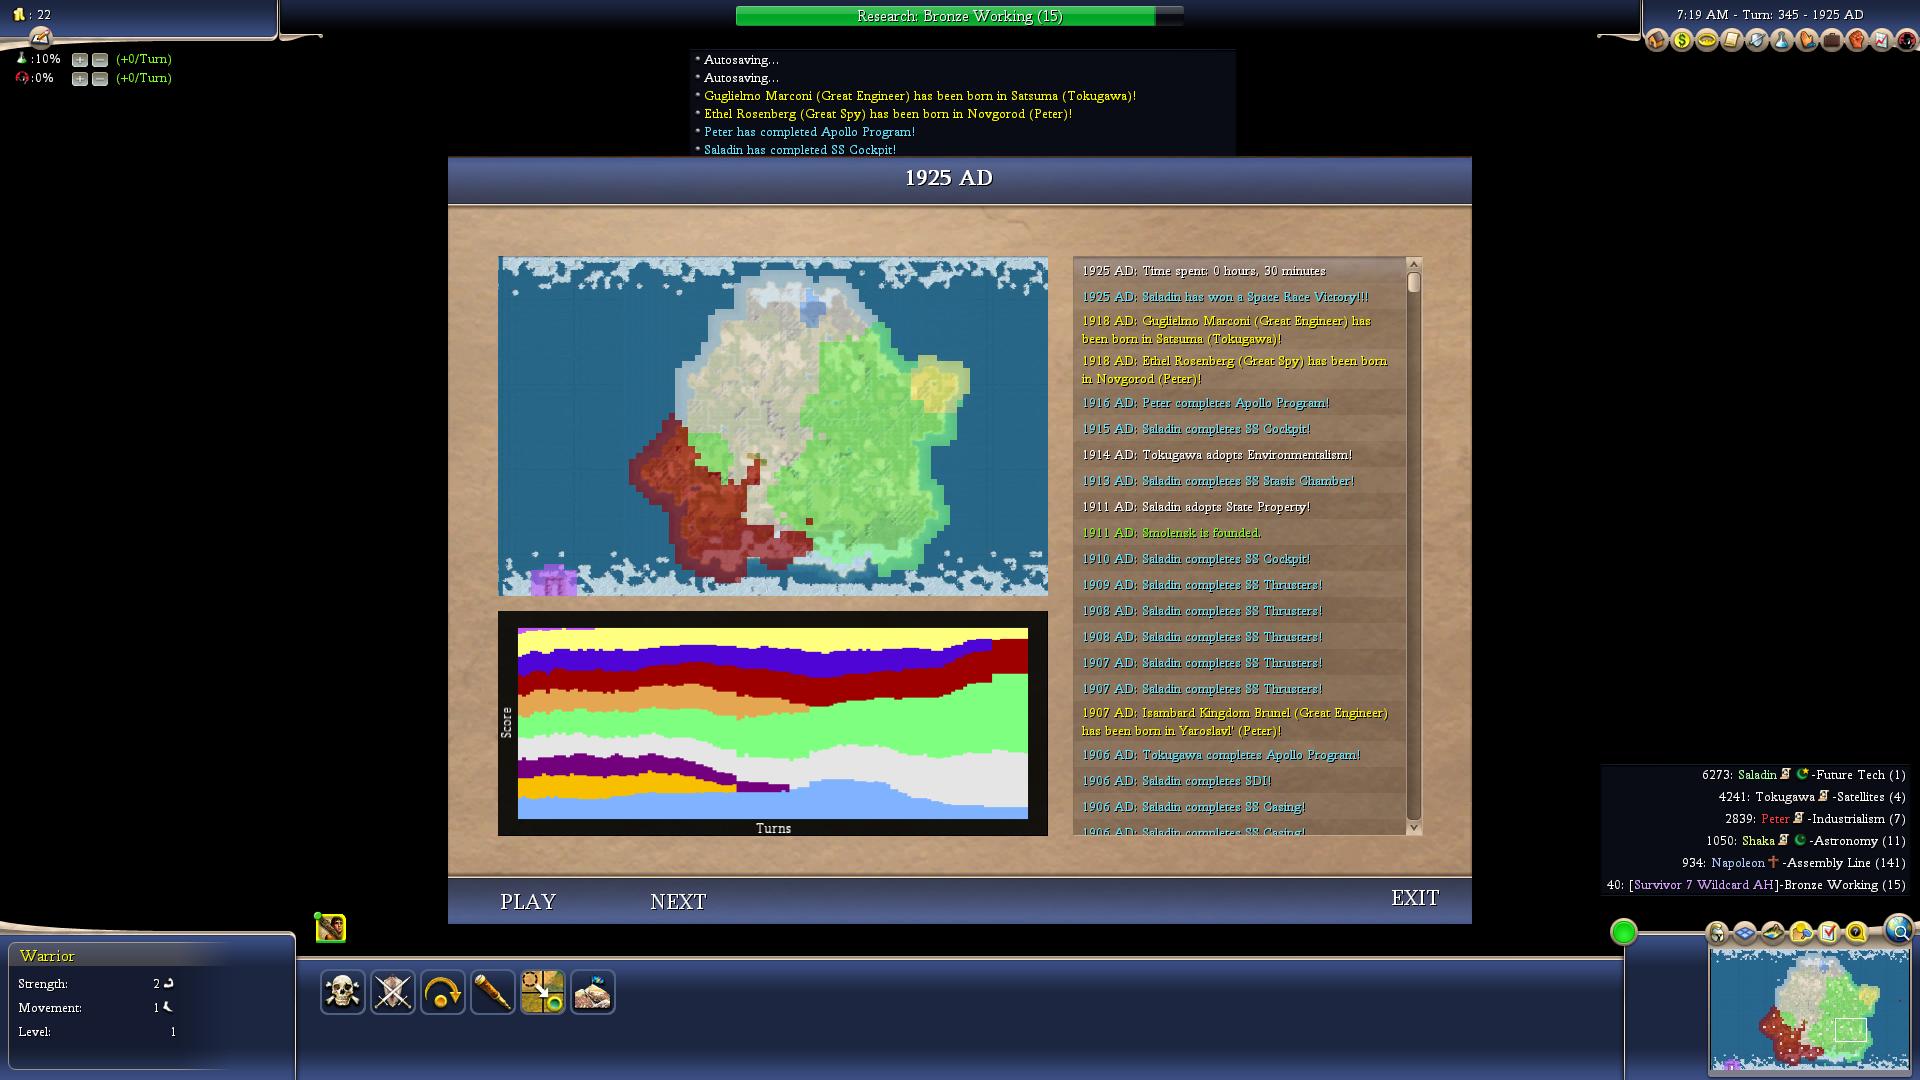This screenshot has height=1080, width=1920.
Task: Click the Bronze Working research progress bar
Action: 959,16
